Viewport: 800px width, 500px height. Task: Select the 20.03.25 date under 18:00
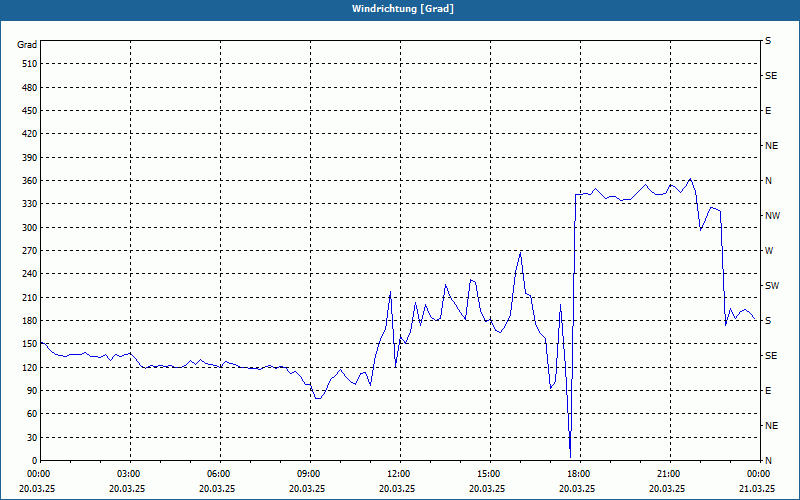(577, 488)
